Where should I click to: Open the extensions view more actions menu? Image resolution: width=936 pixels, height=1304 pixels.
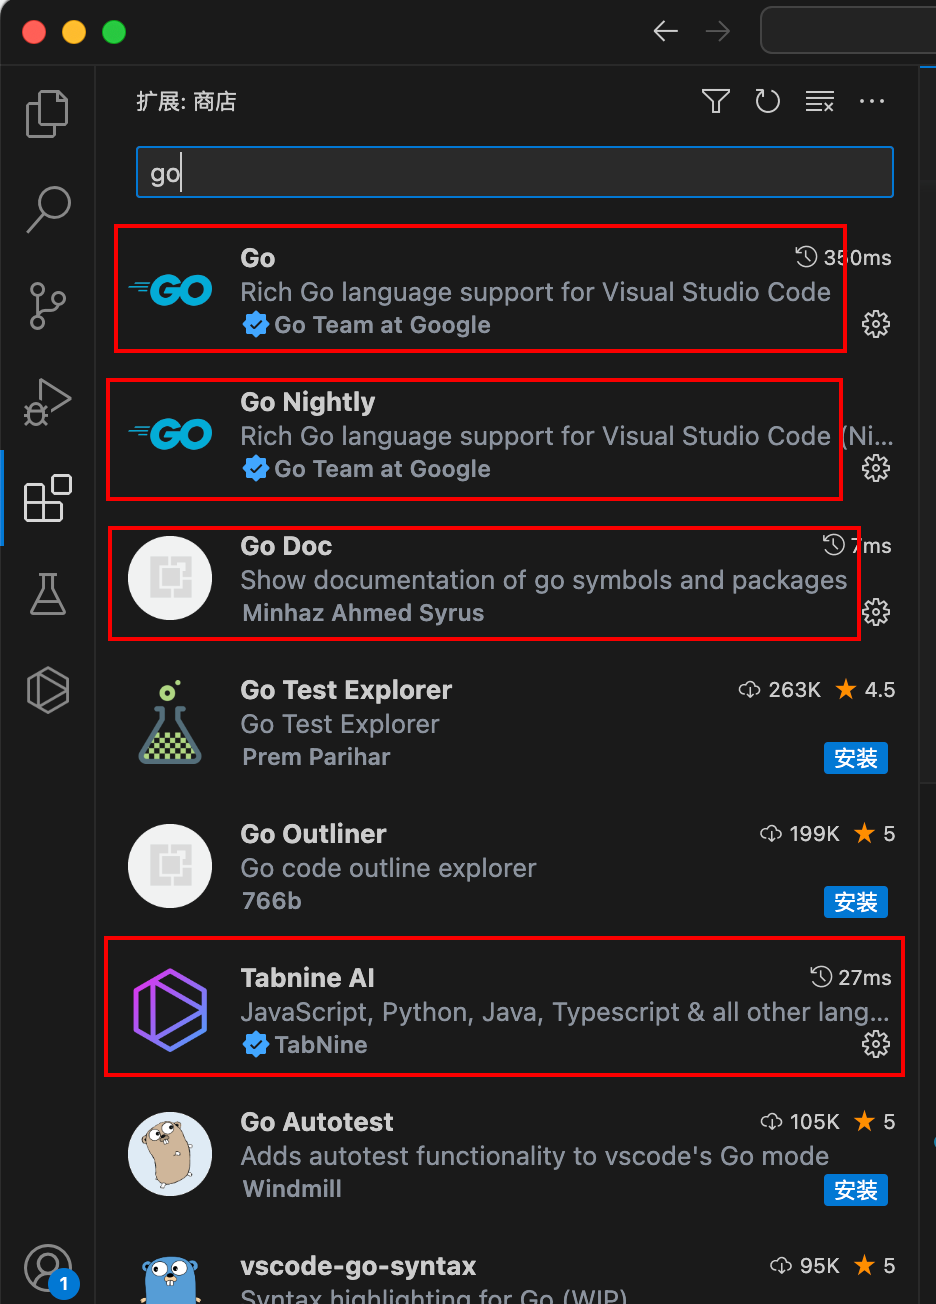pos(872,101)
